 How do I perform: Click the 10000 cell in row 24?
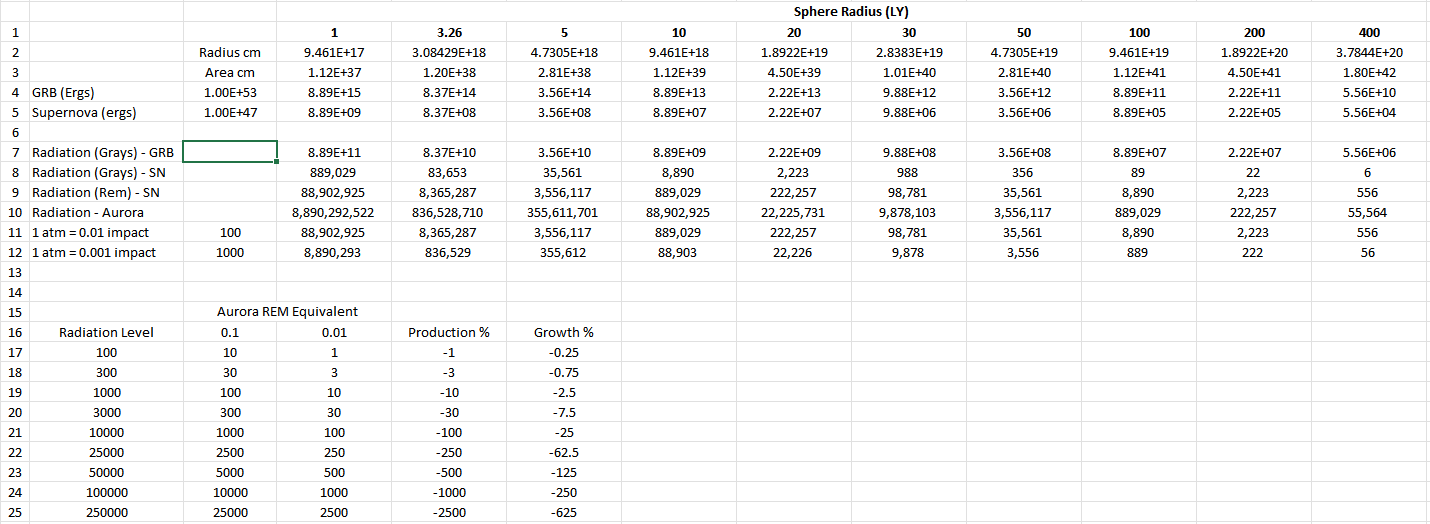point(230,492)
